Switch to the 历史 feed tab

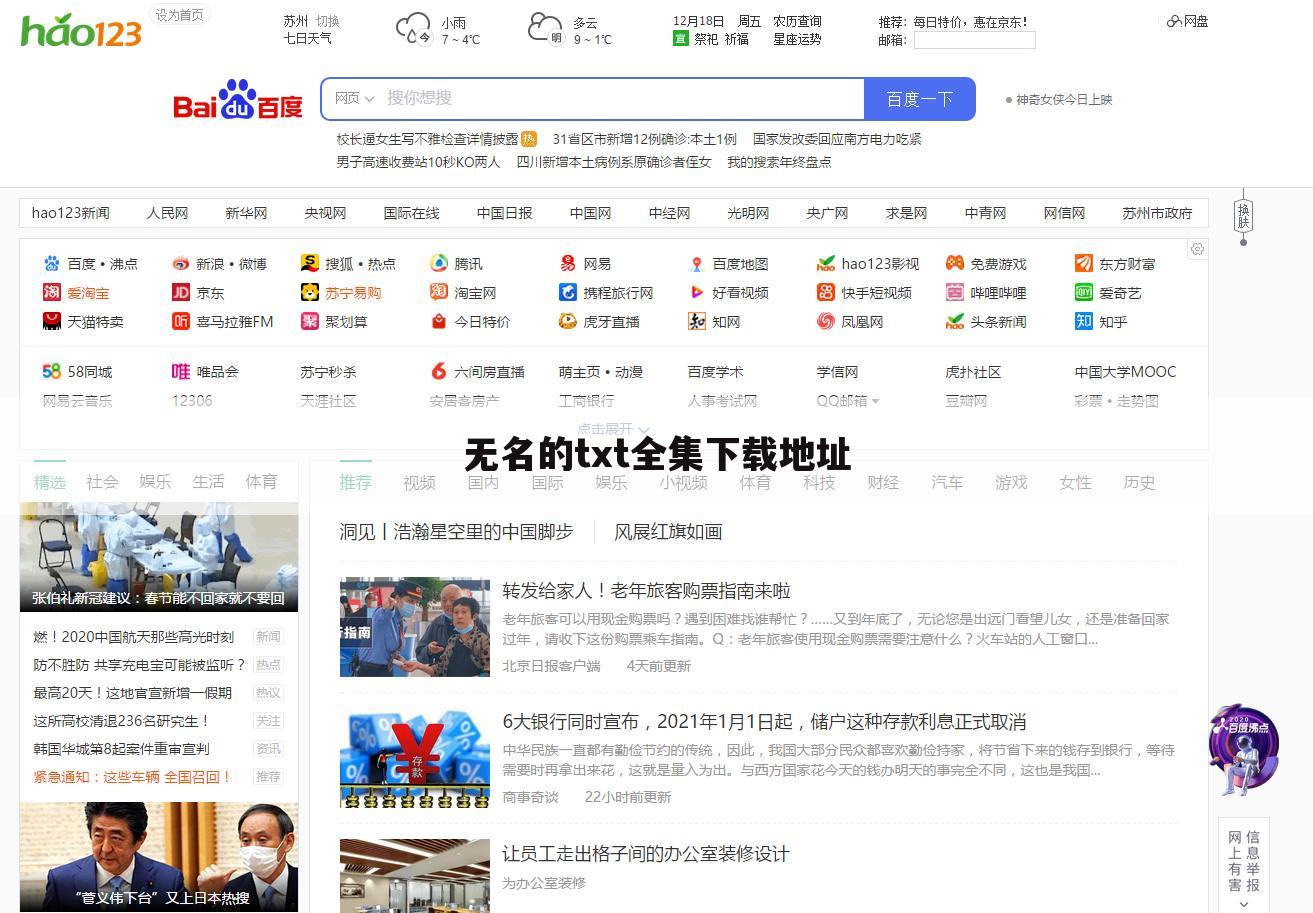(x=1140, y=482)
